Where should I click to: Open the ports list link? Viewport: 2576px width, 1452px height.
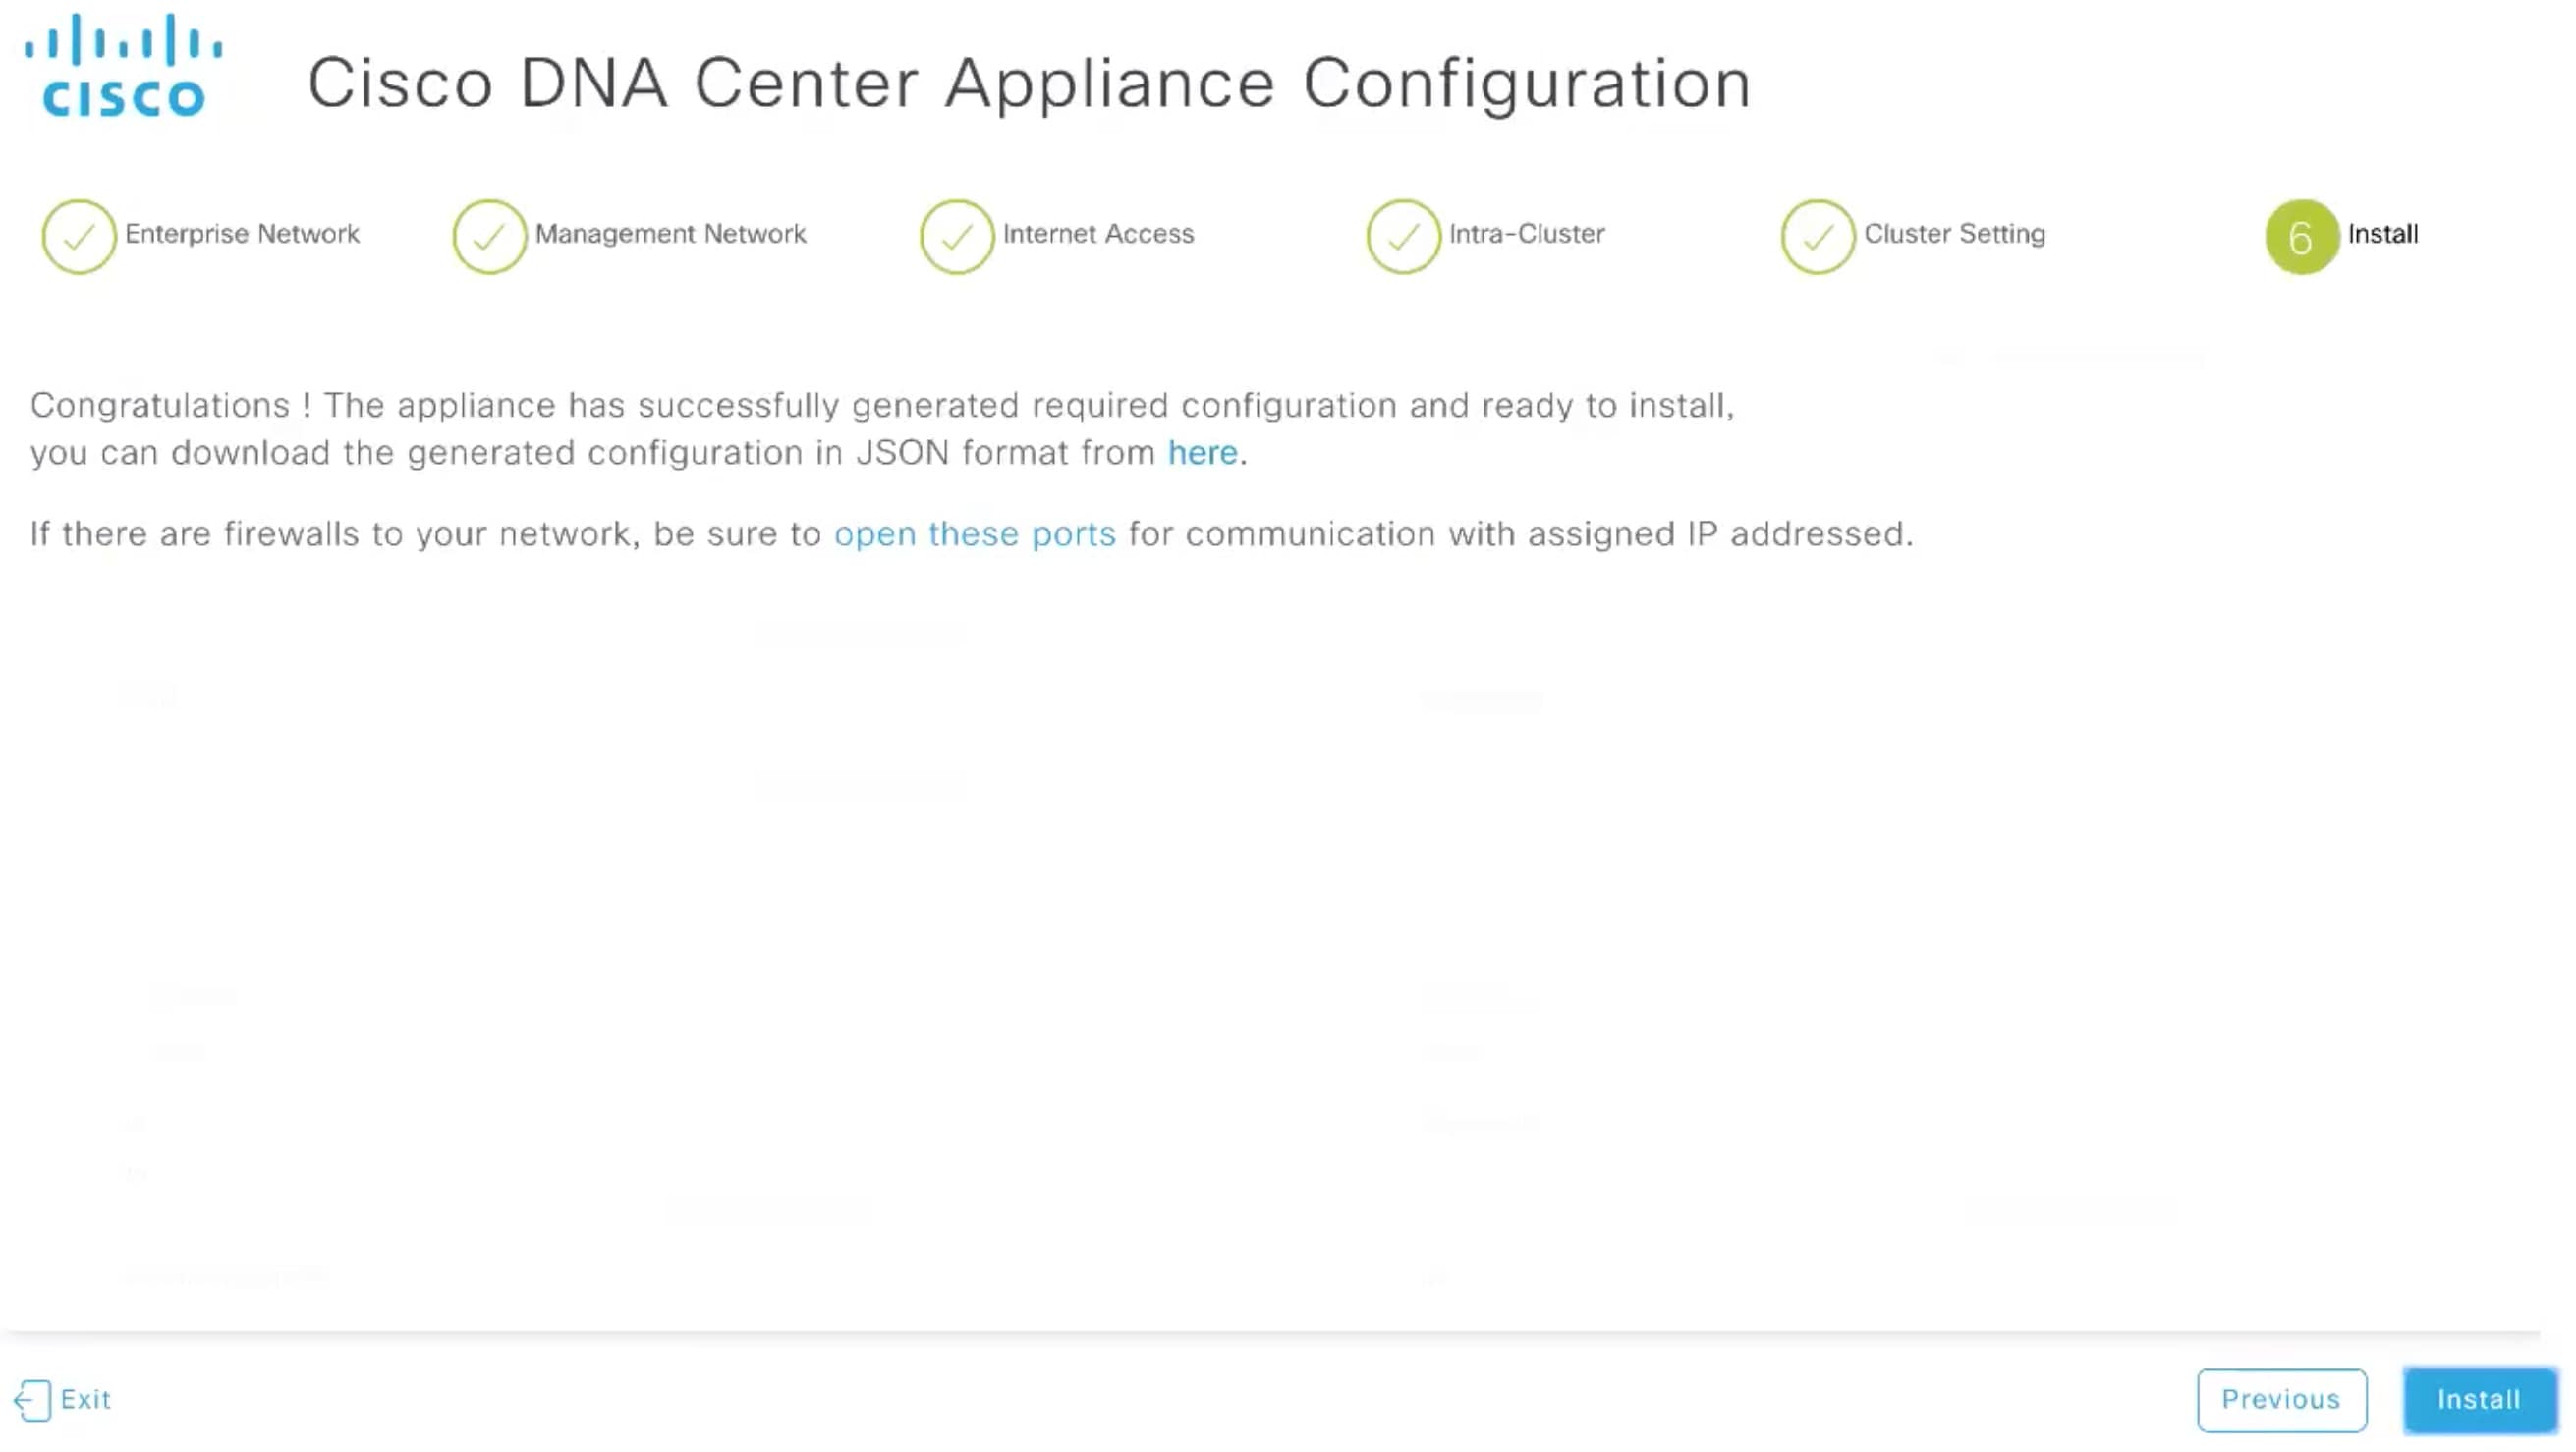[975, 533]
